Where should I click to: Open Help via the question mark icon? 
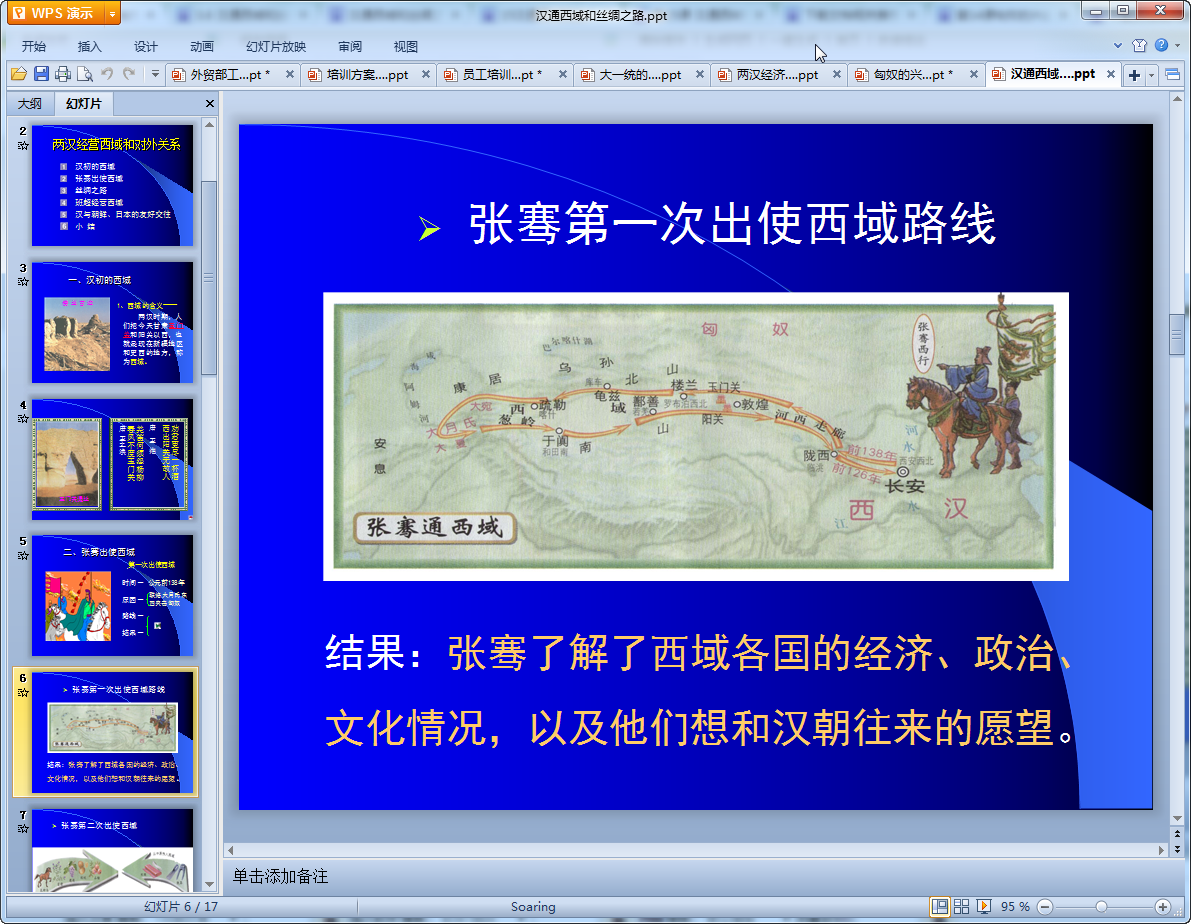click(x=1161, y=46)
